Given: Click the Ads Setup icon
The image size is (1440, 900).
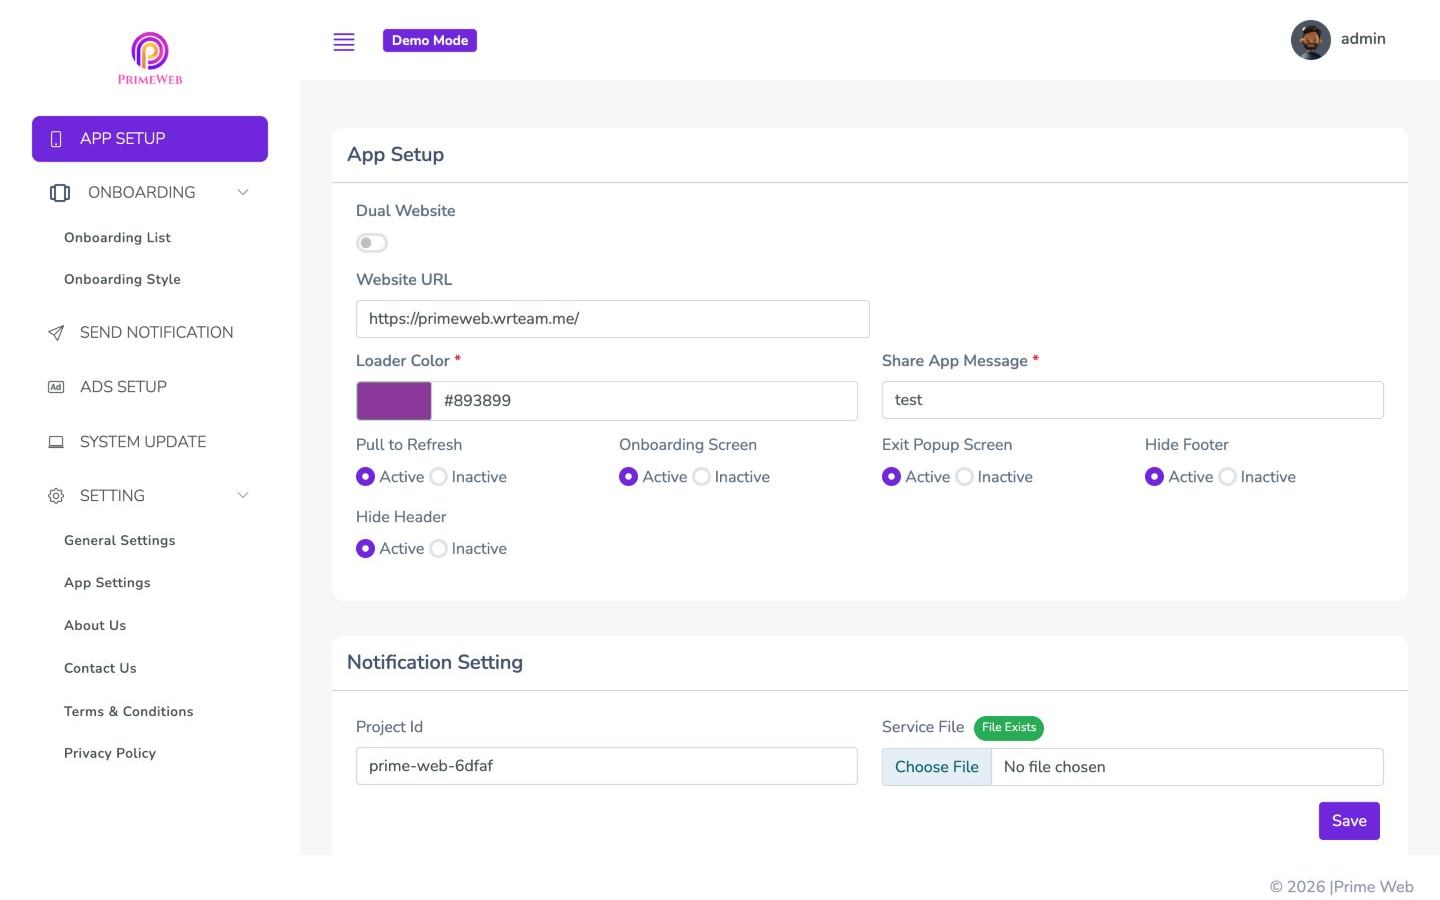Looking at the screenshot, I should coord(56,387).
